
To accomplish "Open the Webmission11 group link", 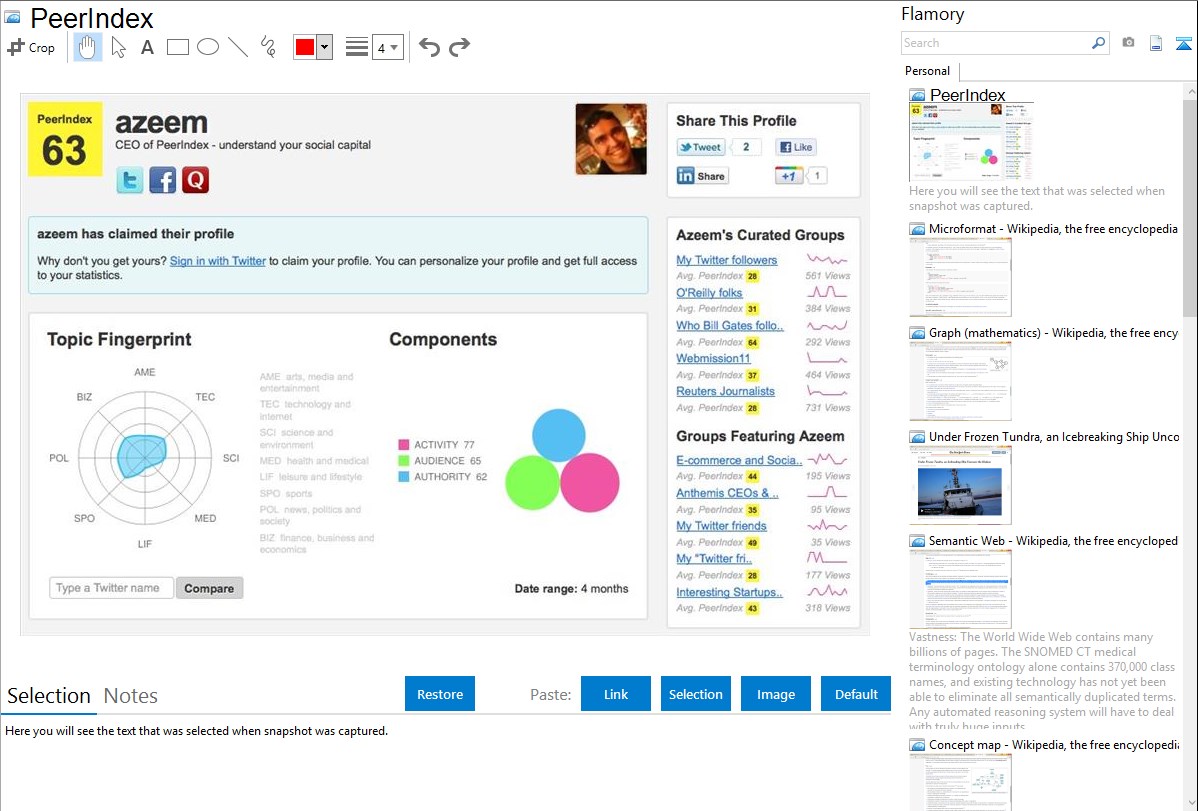I will 713,358.
